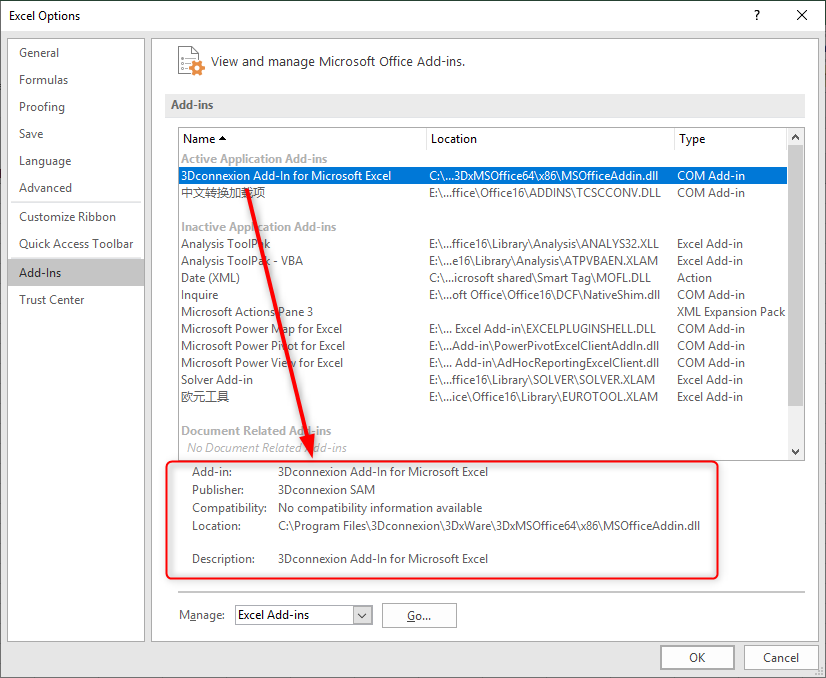
Task: Click the Action type cell
Action: 694,278
